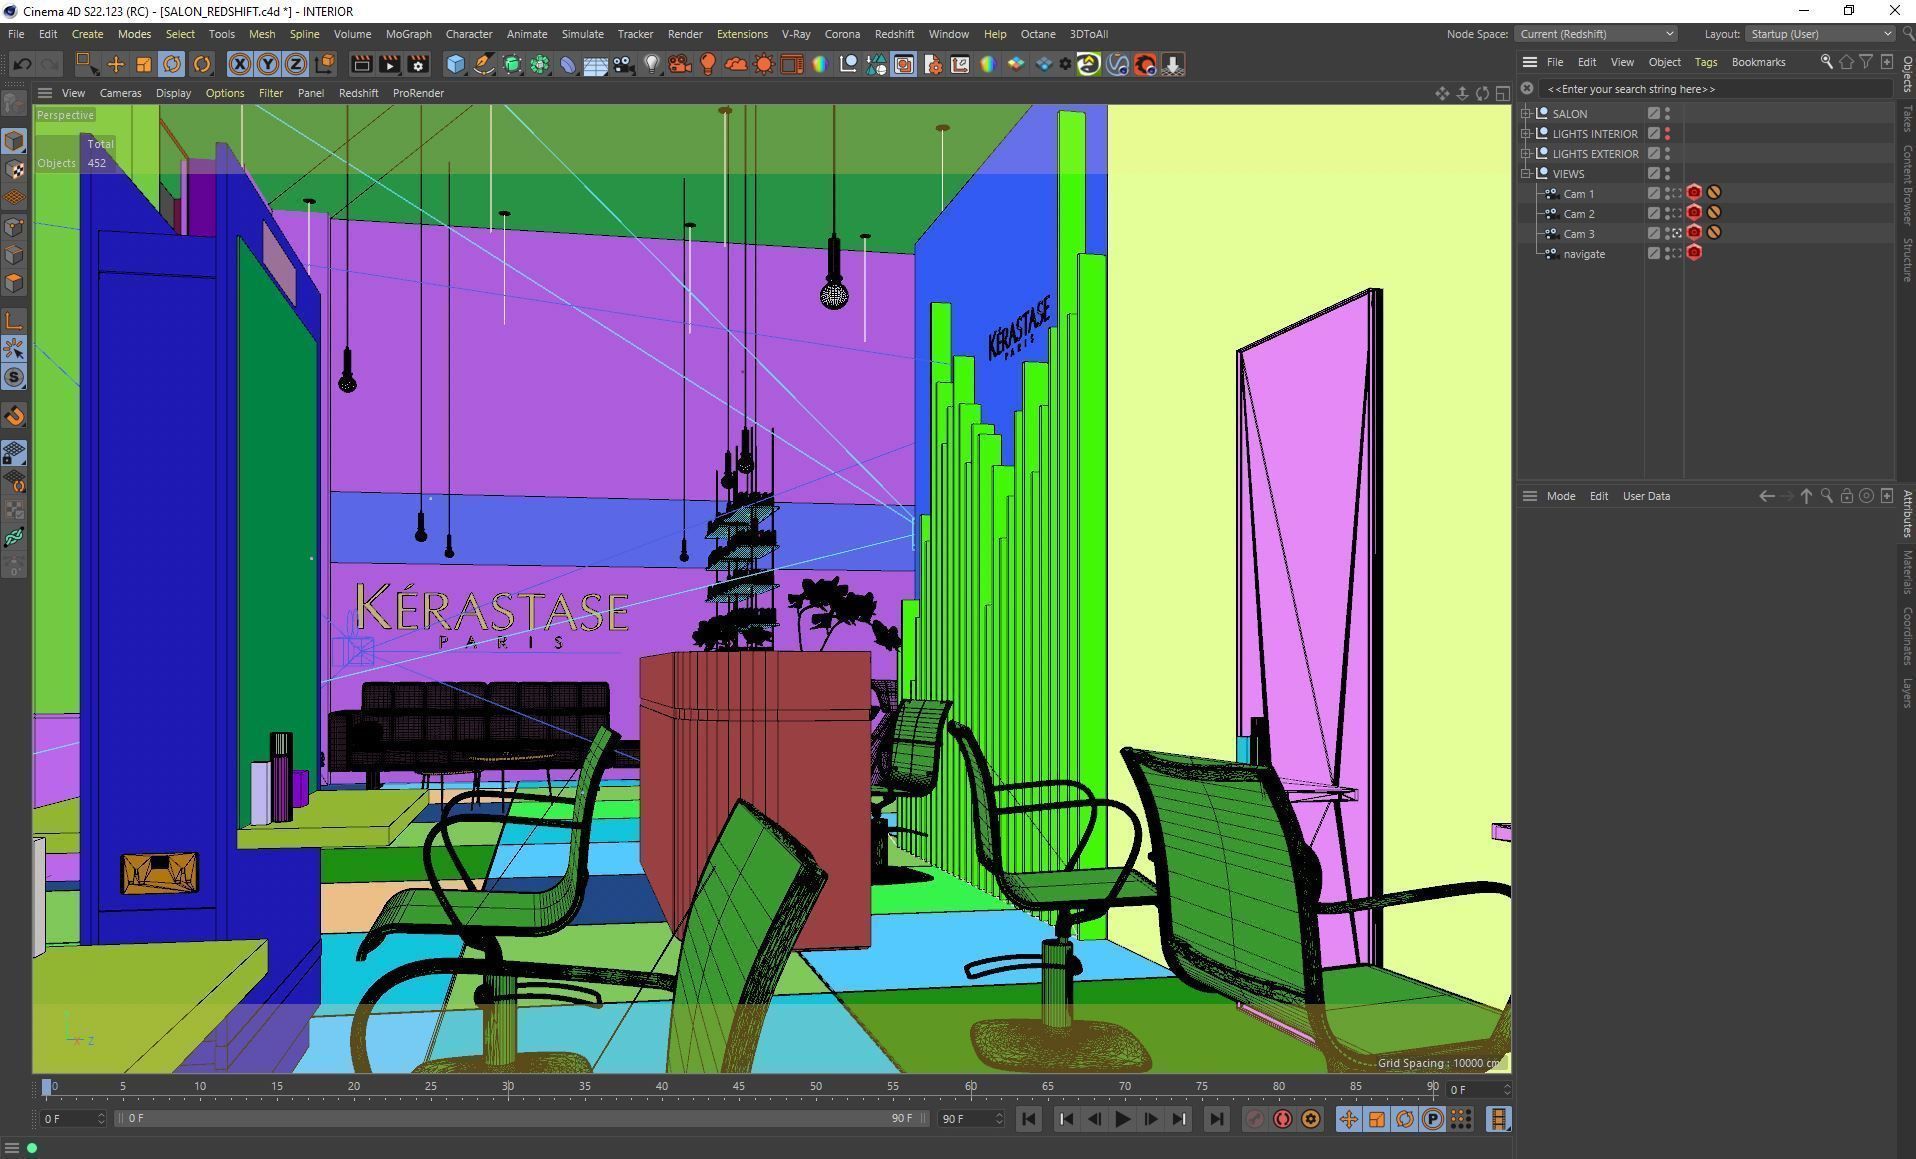Open the viewport Cameras menu
This screenshot has width=1916, height=1159.
[120, 93]
